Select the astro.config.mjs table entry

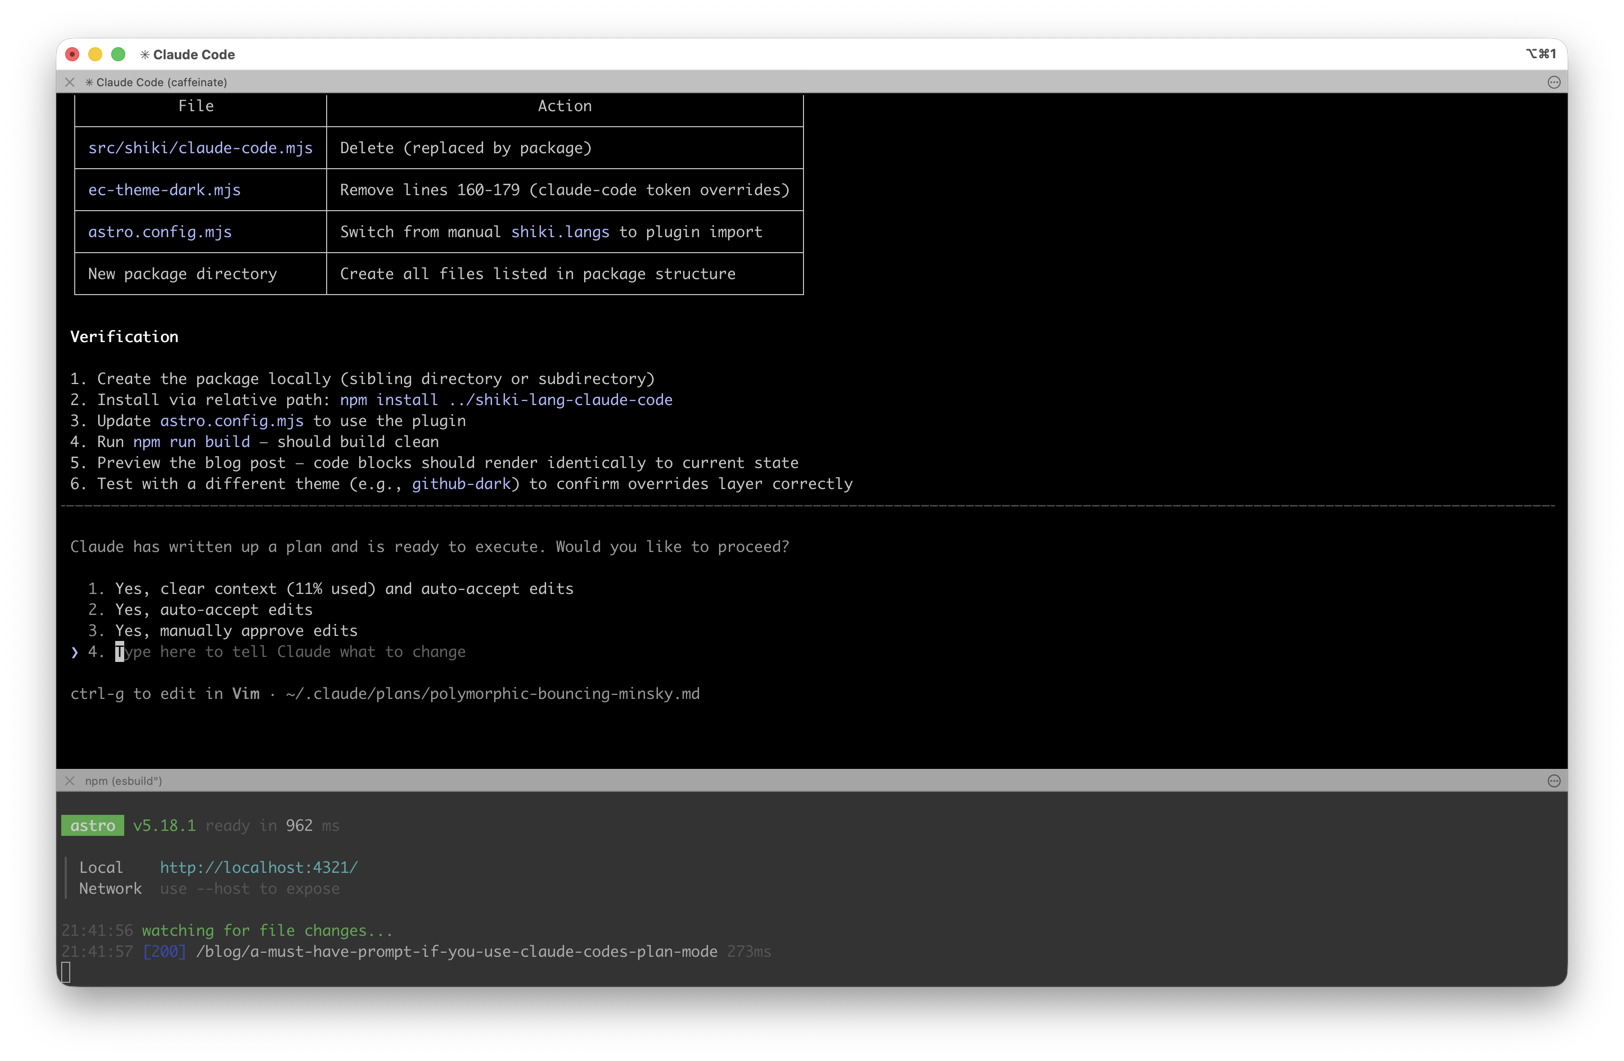click(x=159, y=231)
